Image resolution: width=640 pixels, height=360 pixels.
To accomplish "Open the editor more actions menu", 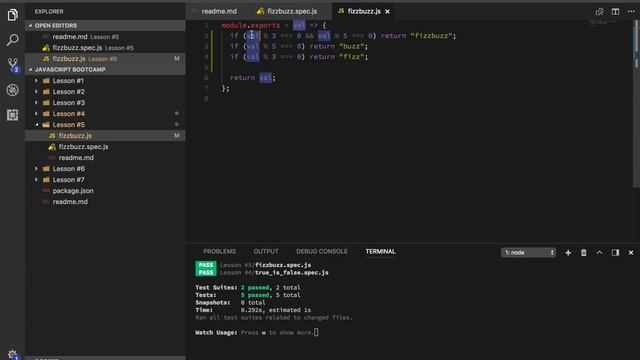I will pyautogui.click(x=631, y=11).
